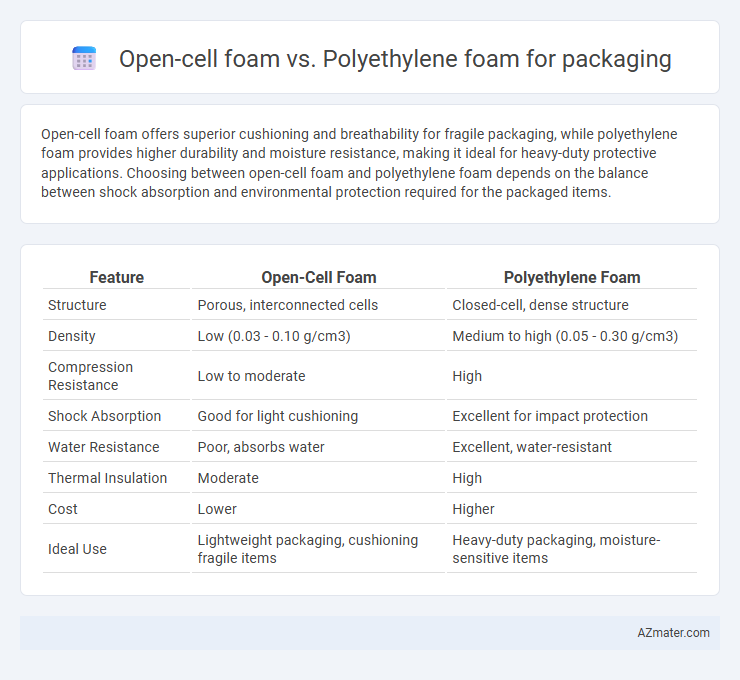Click the 'Shock Absorption' row label

(105, 416)
